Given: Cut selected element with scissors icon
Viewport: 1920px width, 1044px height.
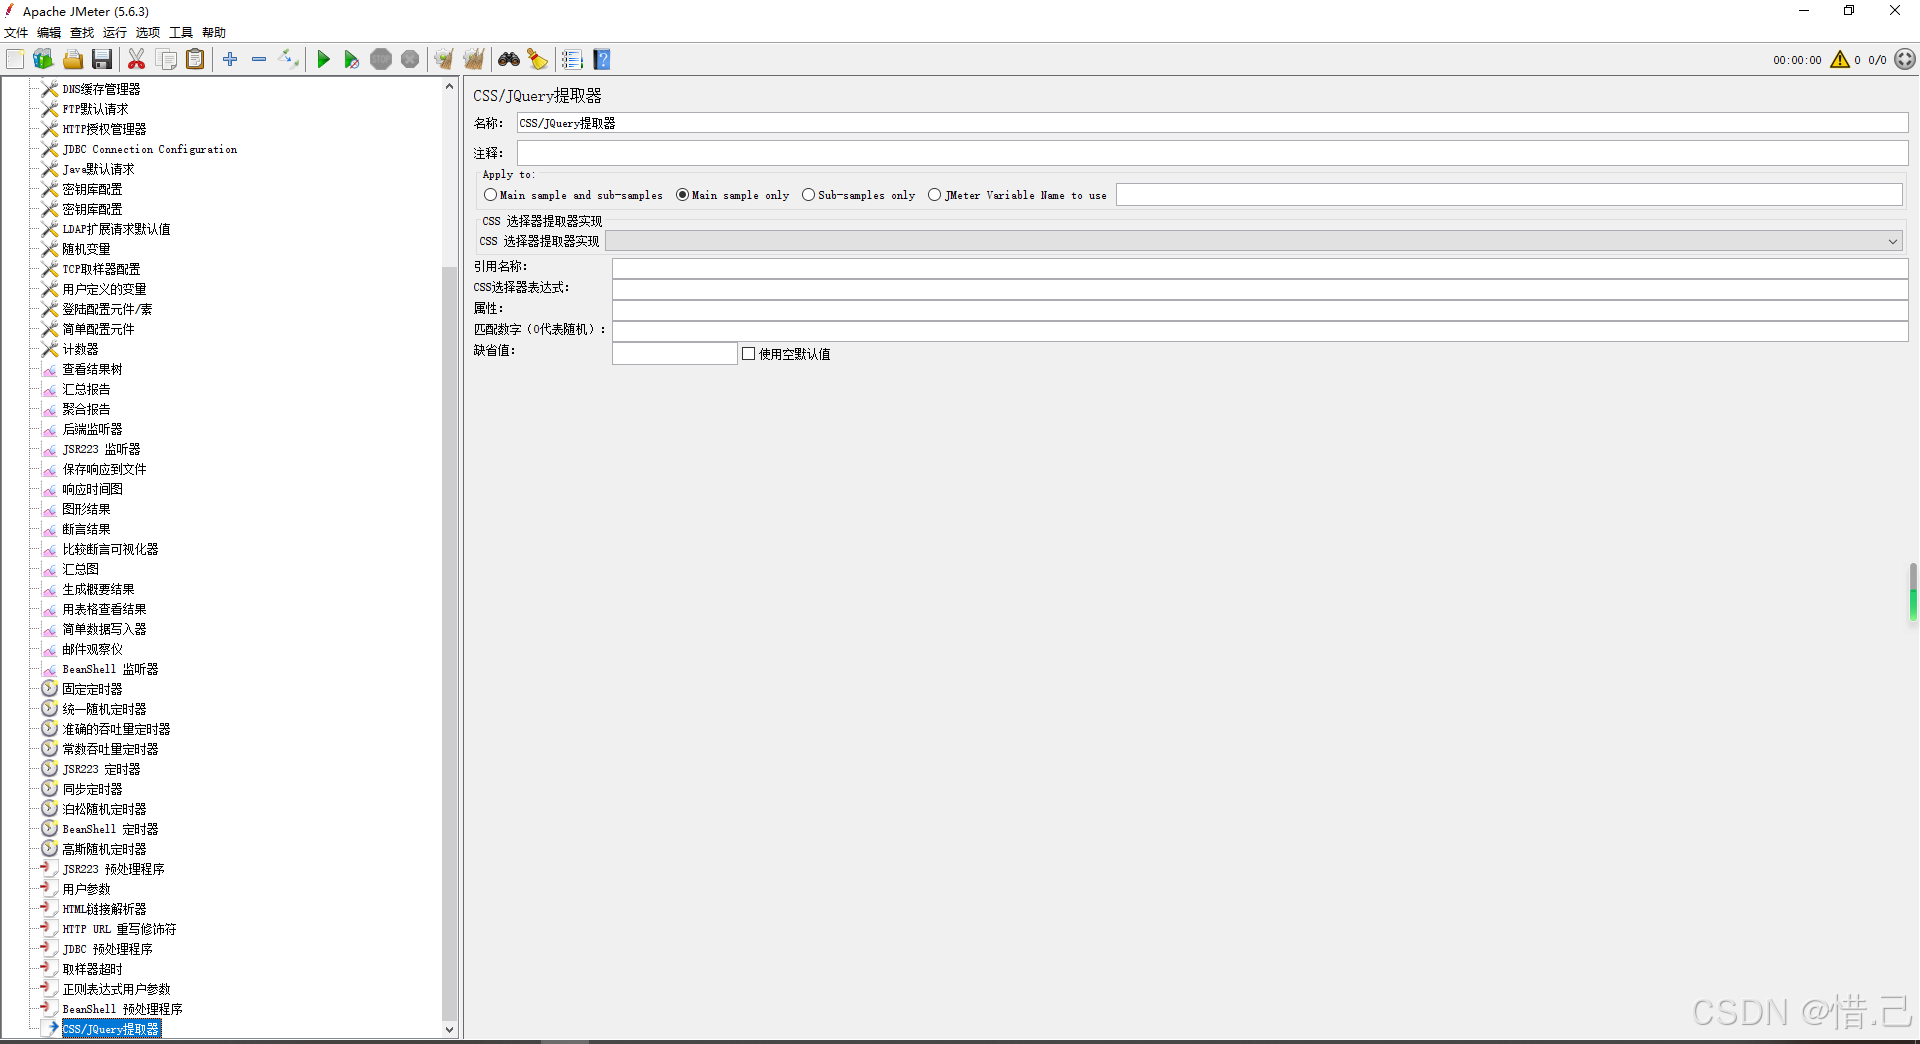Looking at the screenshot, I should point(137,60).
